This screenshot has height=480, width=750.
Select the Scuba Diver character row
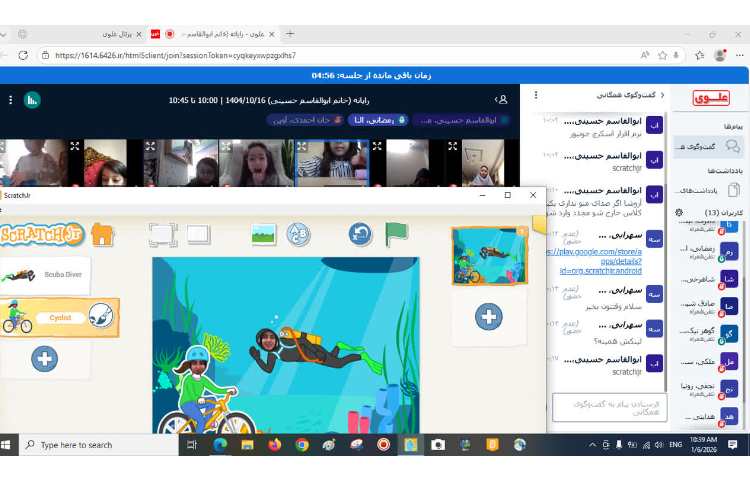[x=44, y=275]
